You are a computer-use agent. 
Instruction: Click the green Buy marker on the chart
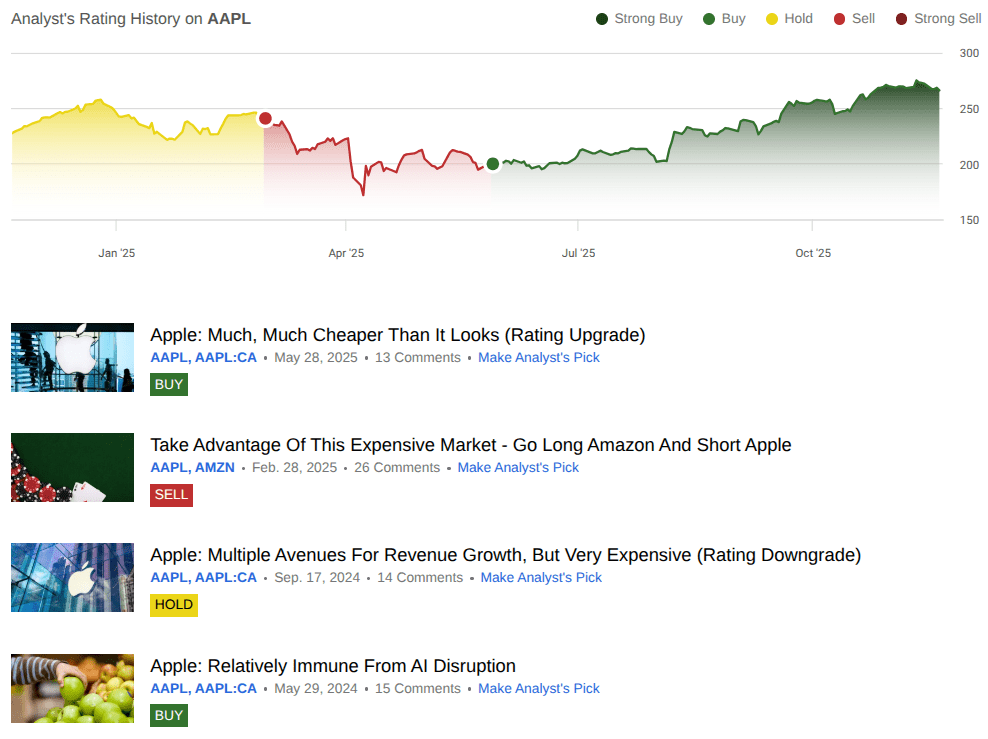(x=492, y=165)
